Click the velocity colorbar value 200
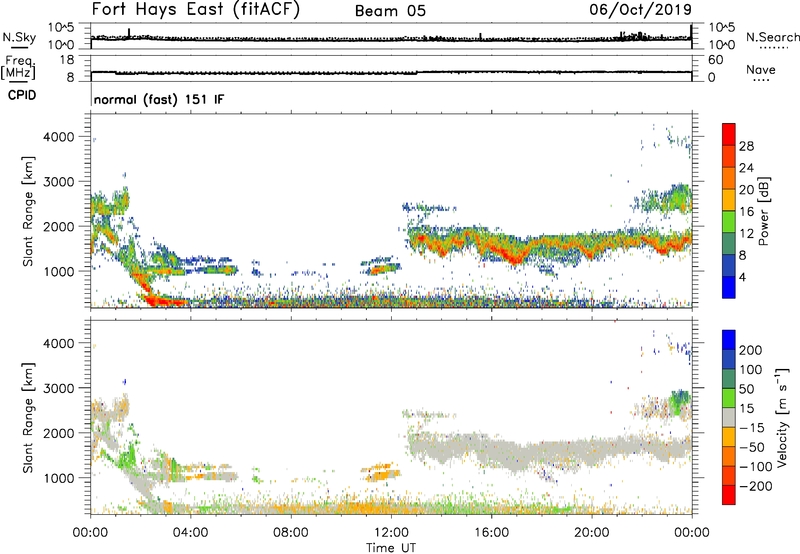The height and width of the screenshot is (554, 800). pos(751,350)
